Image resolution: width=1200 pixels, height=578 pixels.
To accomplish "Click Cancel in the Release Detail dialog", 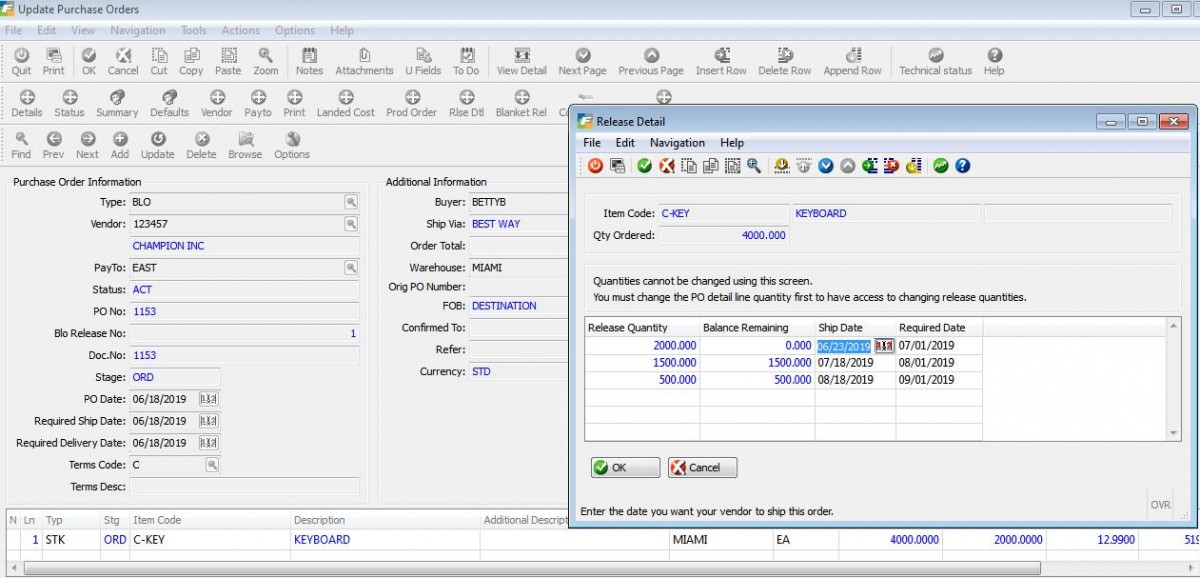I will coord(702,467).
